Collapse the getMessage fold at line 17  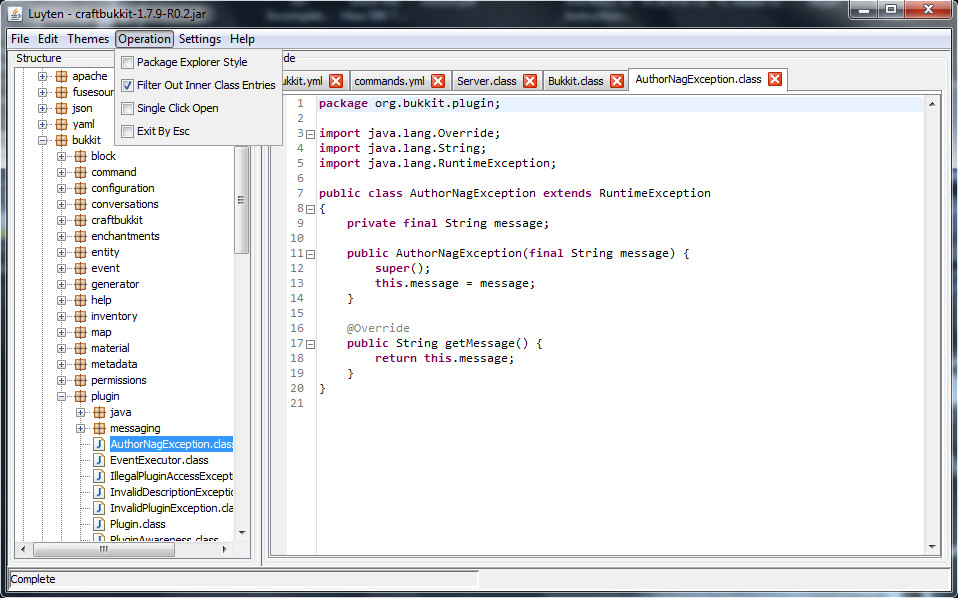310,344
